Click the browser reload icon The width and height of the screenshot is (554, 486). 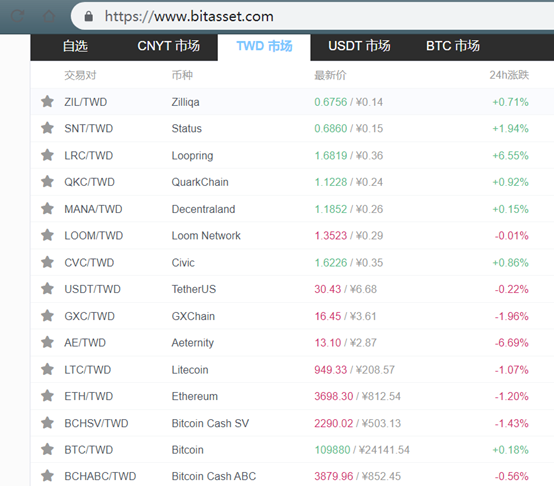click(17, 16)
